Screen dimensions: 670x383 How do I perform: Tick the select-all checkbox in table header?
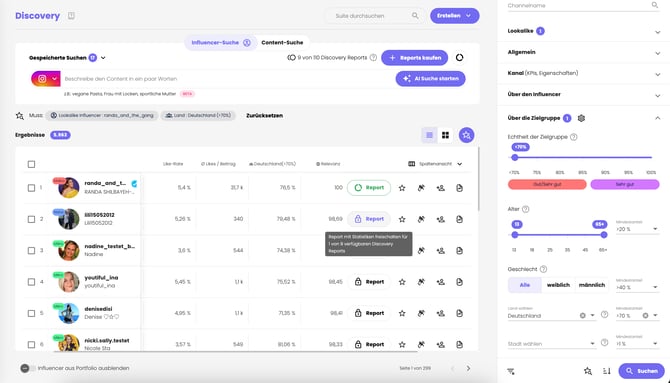(x=31, y=164)
